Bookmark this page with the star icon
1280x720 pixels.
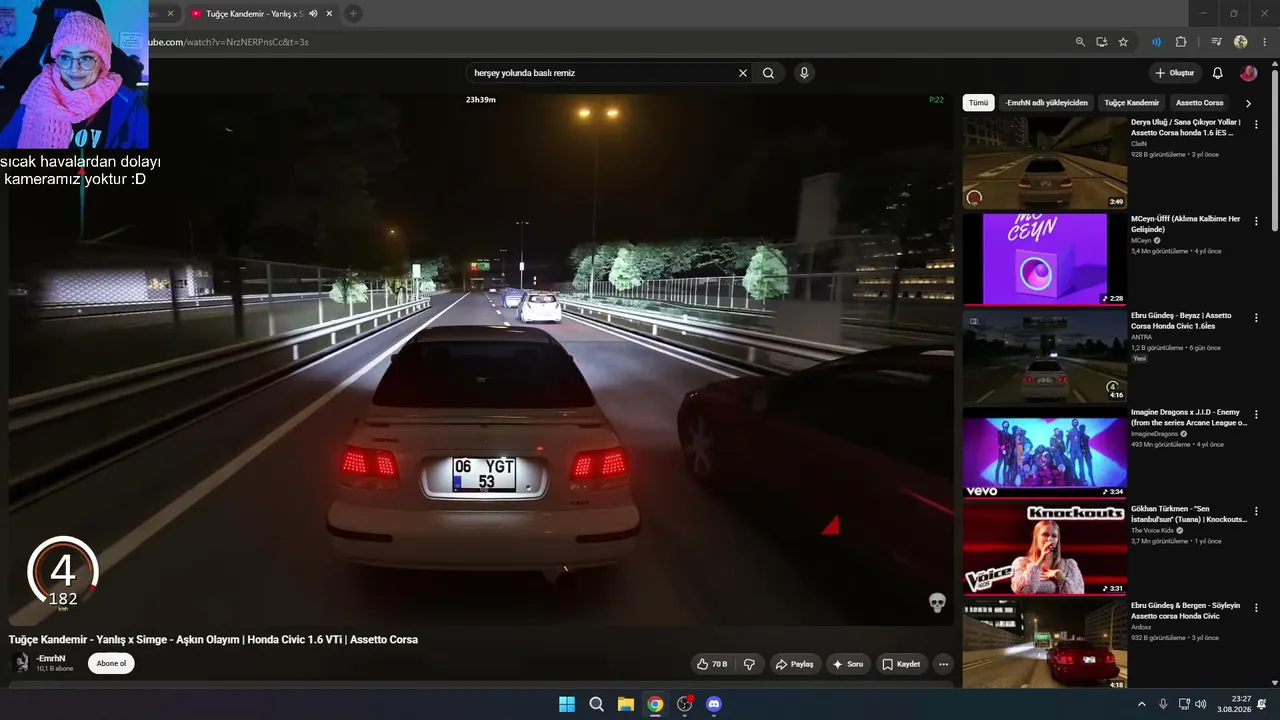coord(1123,42)
